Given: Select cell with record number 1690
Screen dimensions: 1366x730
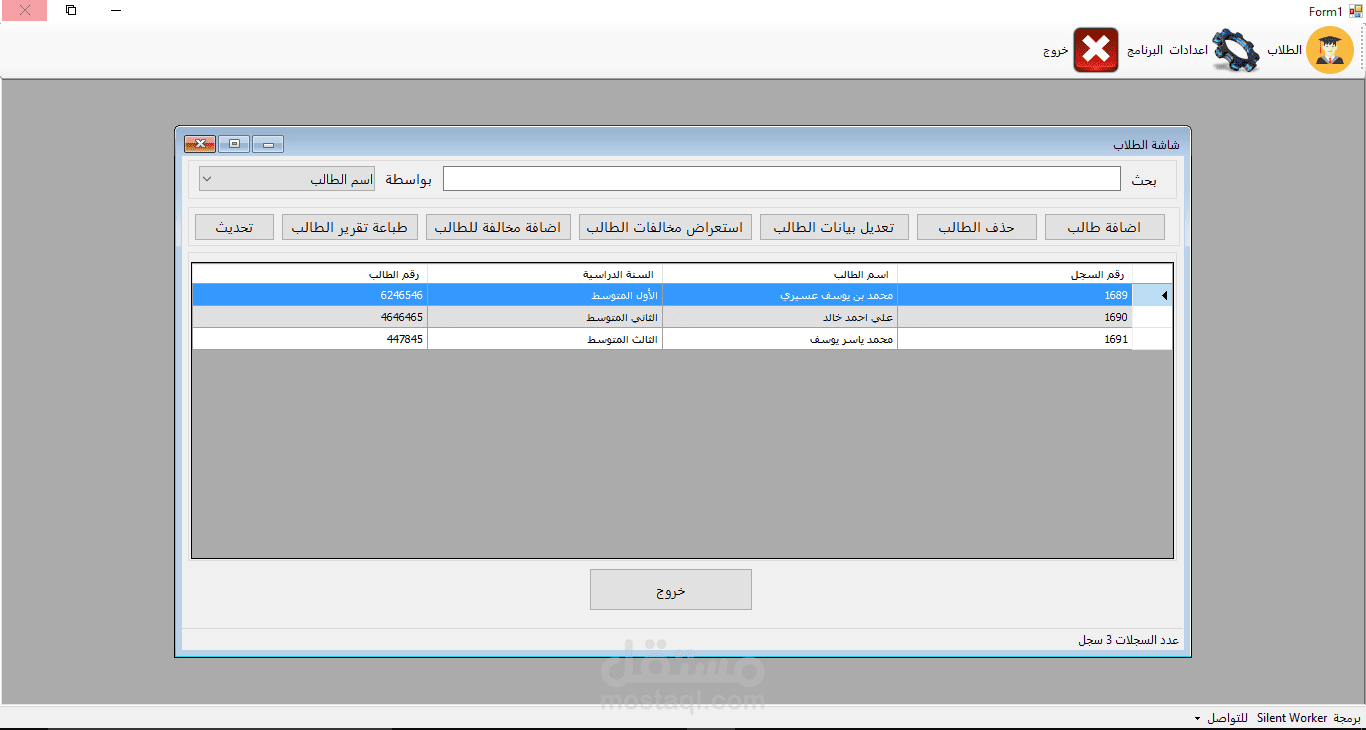Looking at the screenshot, I should (x=1015, y=317).
